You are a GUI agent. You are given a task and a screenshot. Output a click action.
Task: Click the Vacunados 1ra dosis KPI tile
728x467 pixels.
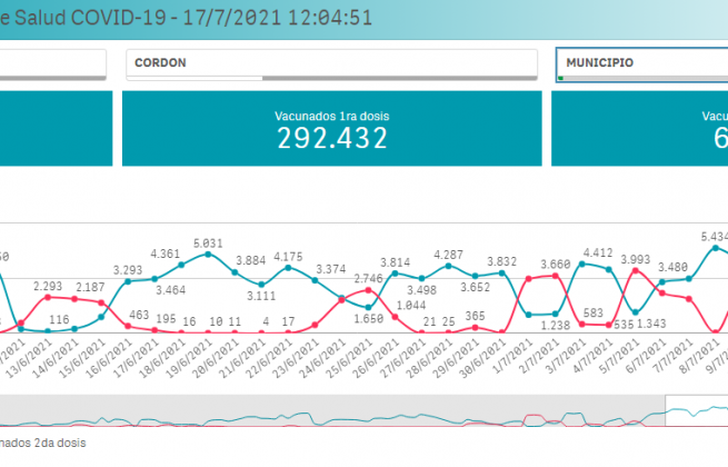tap(332, 128)
